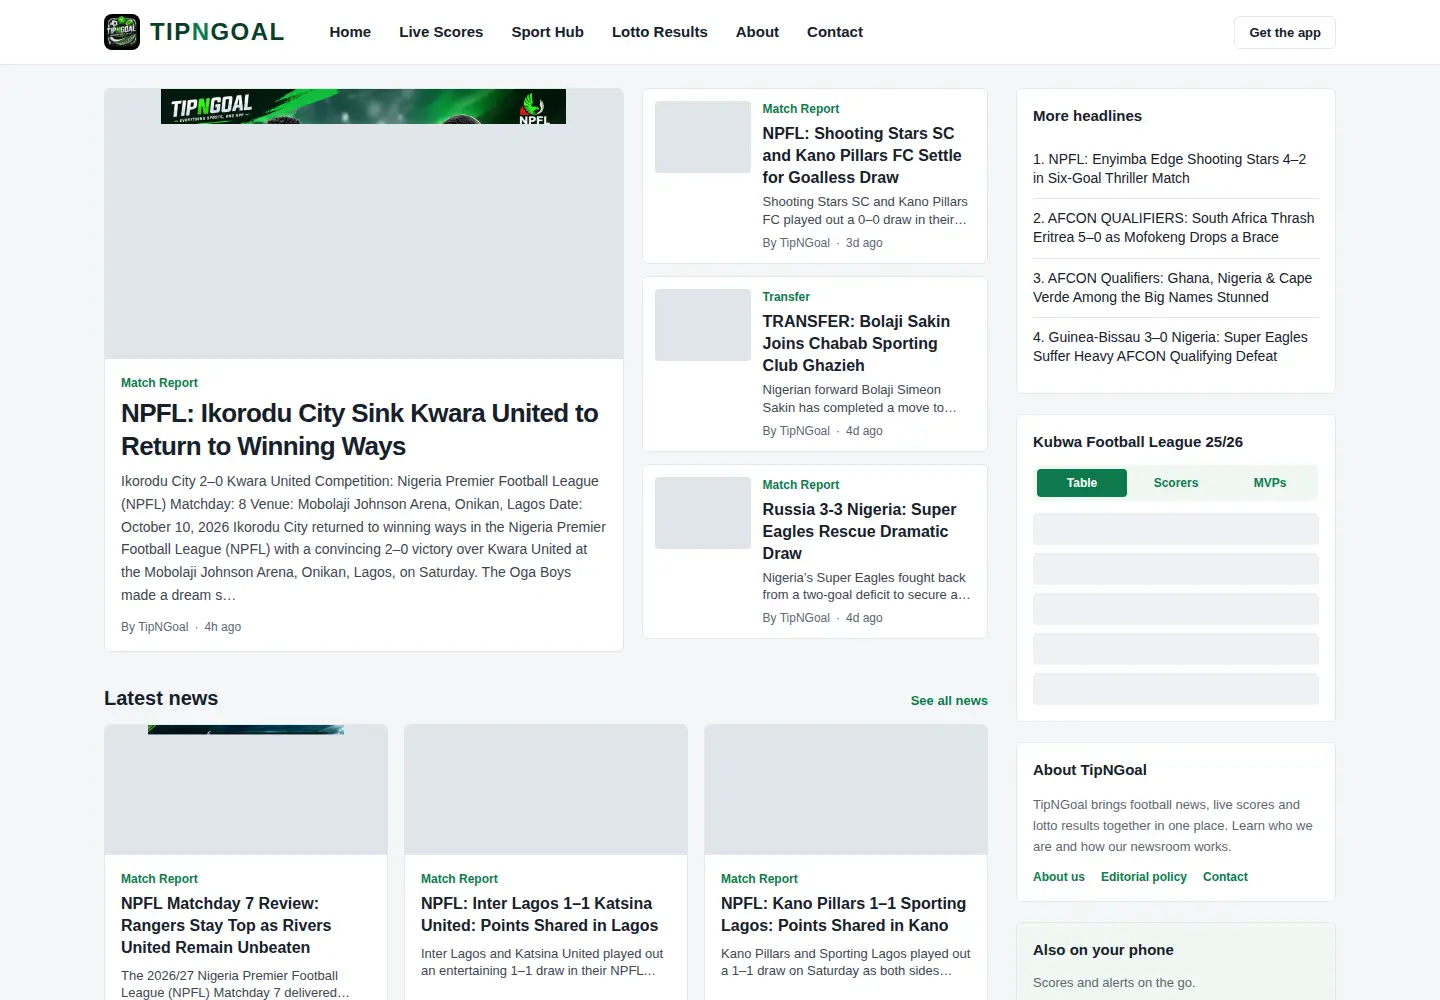Open Guinea-Bissau 3–0 Nigeria headline
Screen dimensions: 1440x1000
pyautogui.click(x=1170, y=346)
